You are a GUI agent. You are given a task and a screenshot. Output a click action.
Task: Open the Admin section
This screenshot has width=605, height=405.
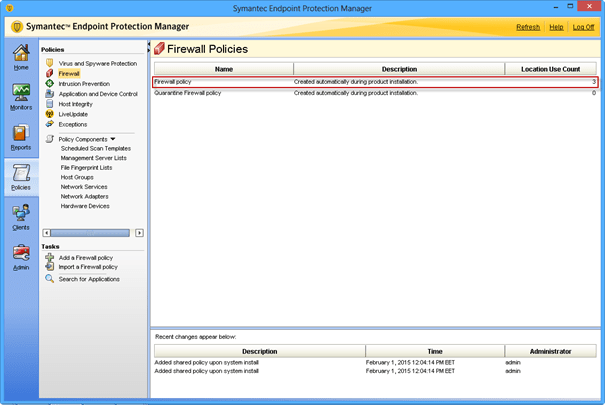point(20,257)
